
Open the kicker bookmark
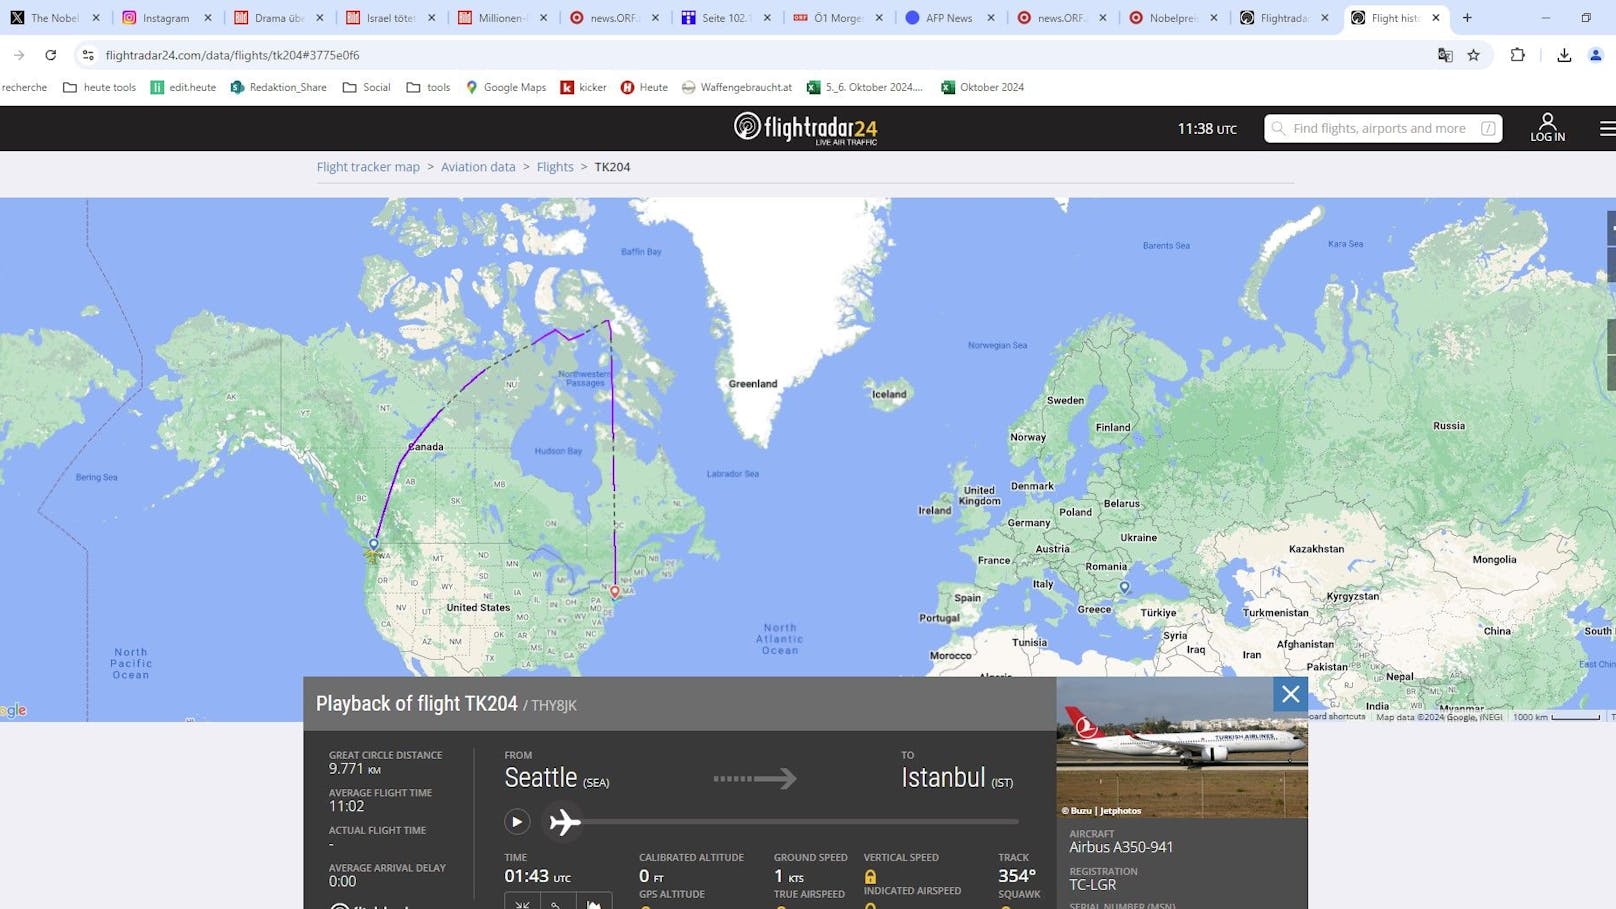pyautogui.click(x=583, y=87)
